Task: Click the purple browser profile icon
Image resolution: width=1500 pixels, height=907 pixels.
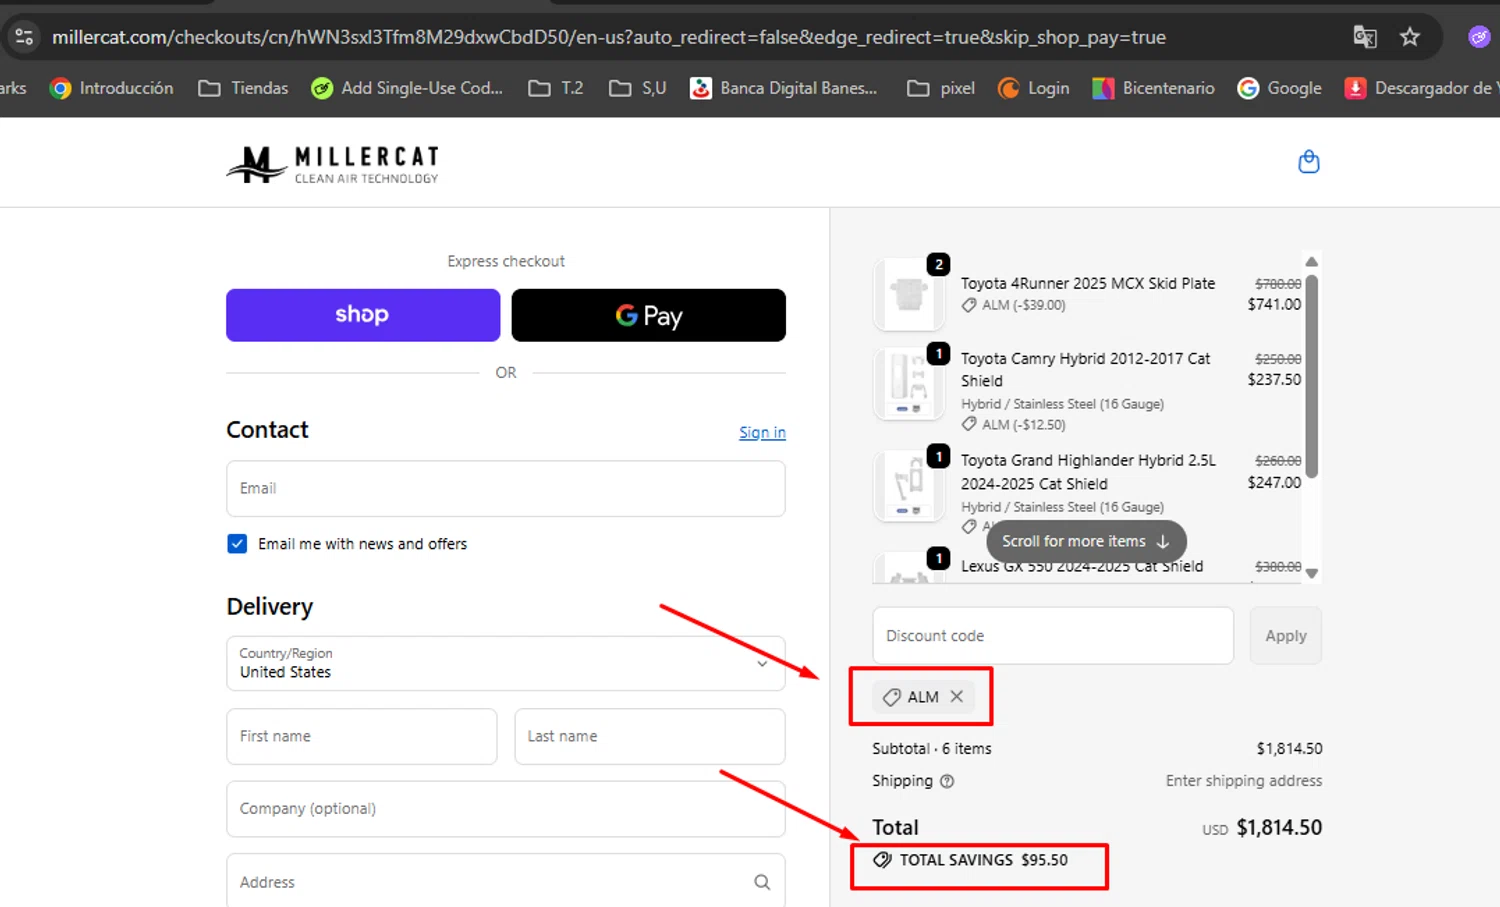Action: coord(1479,37)
